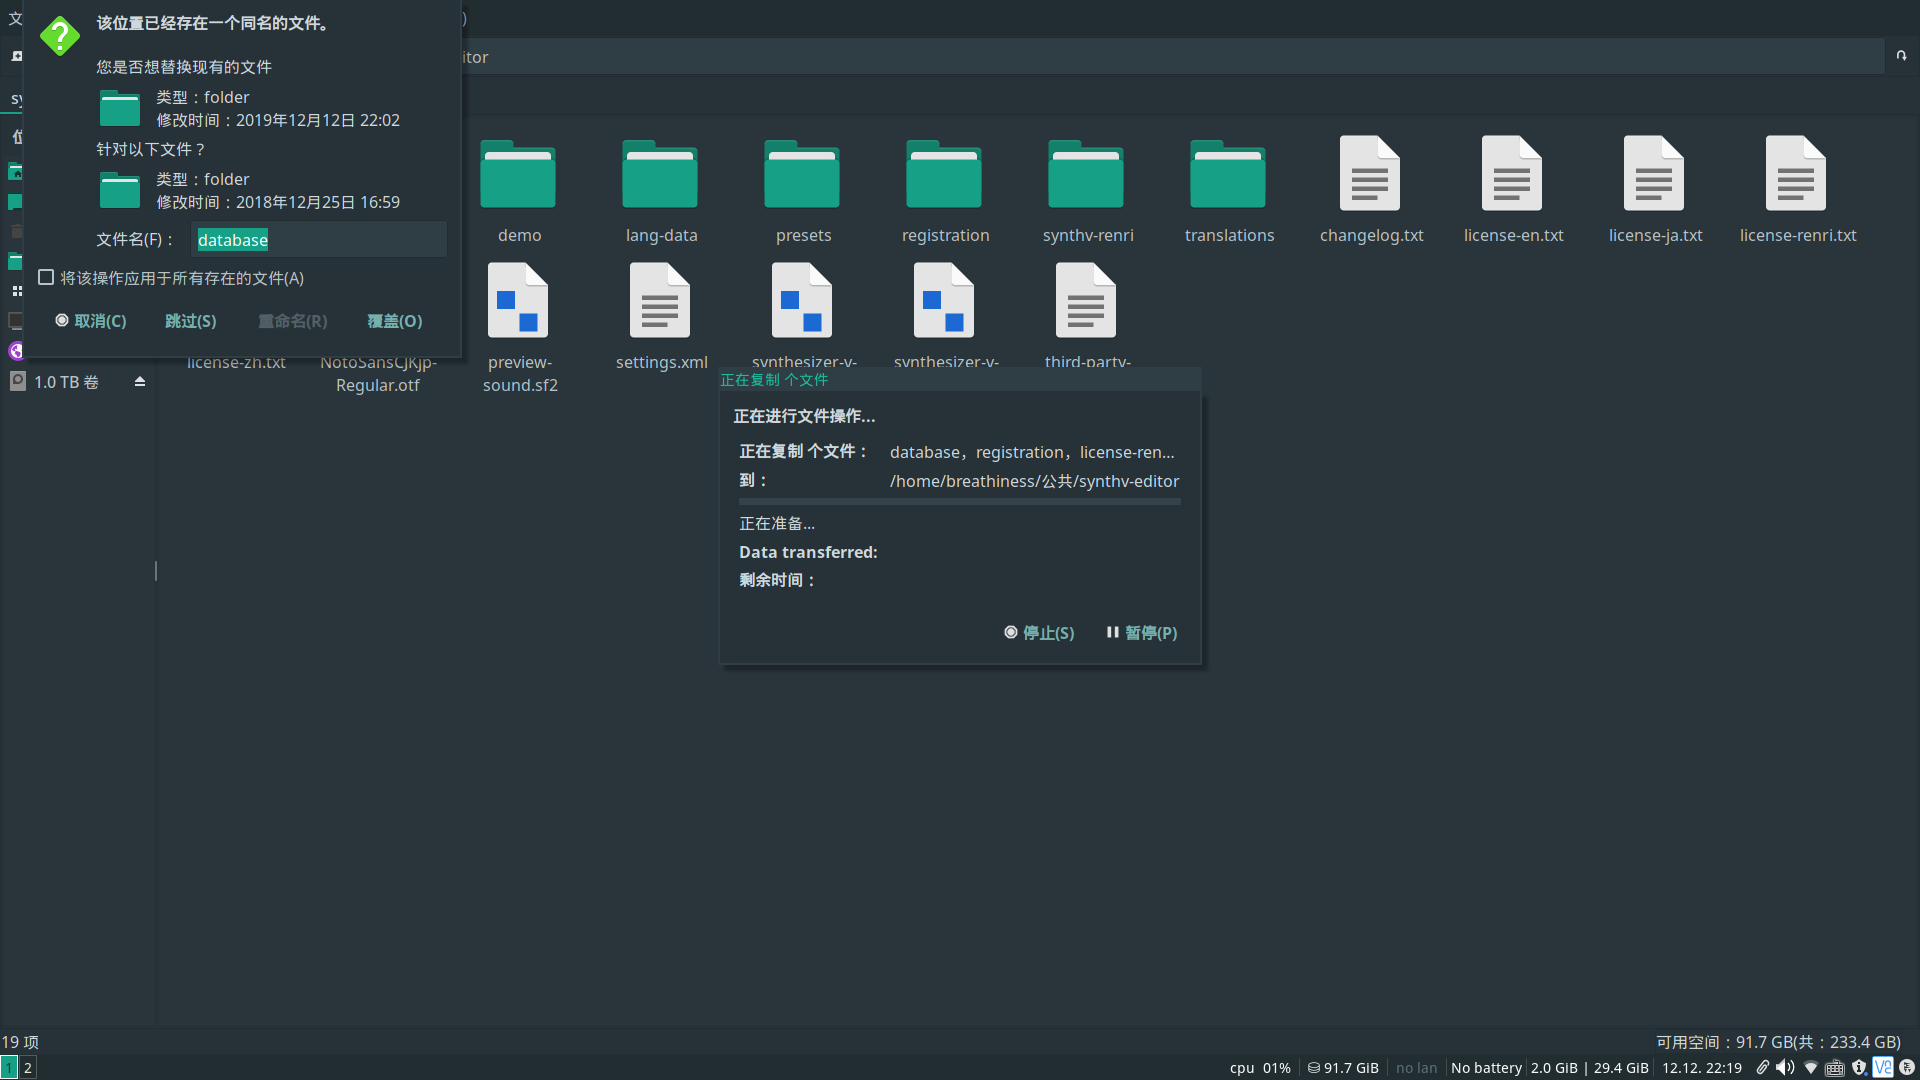Switch to workspace 2
This screenshot has width=1920, height=1080.
pyautogui.click(x=28, y=1067)
